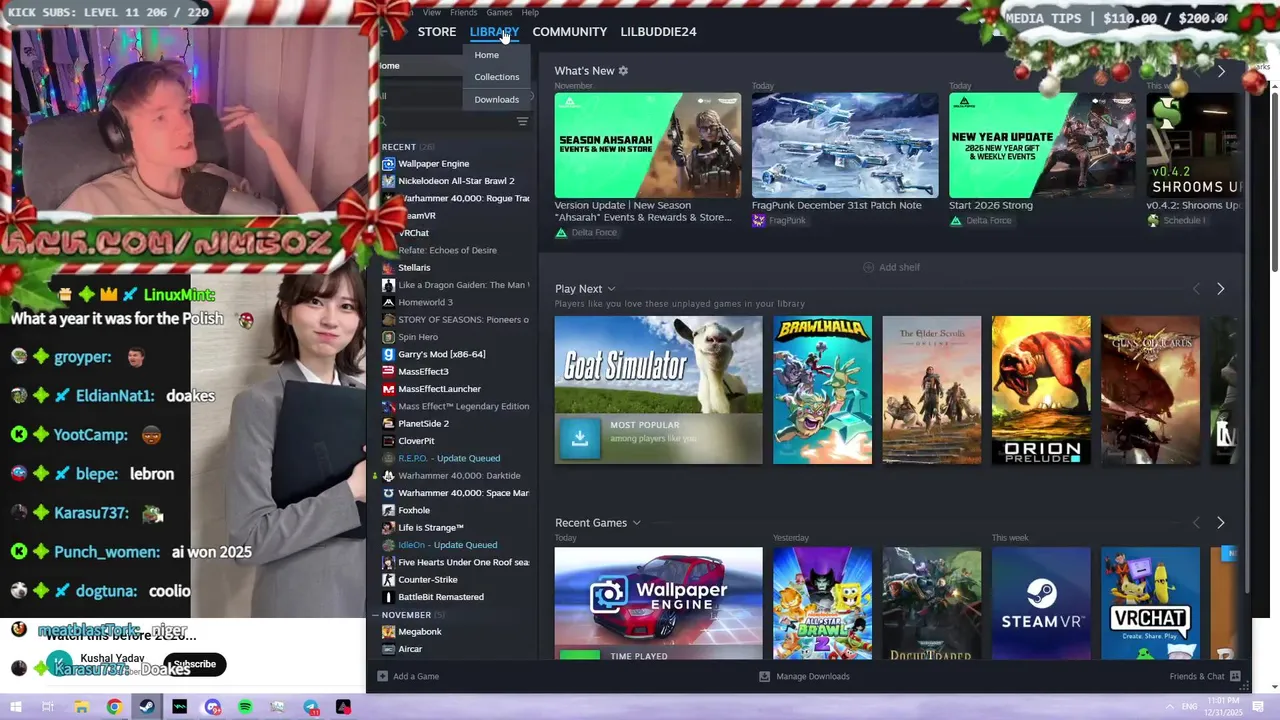1280x720 pixels.
Task: Click Add a Game button
Action: [x=408, y=676]
